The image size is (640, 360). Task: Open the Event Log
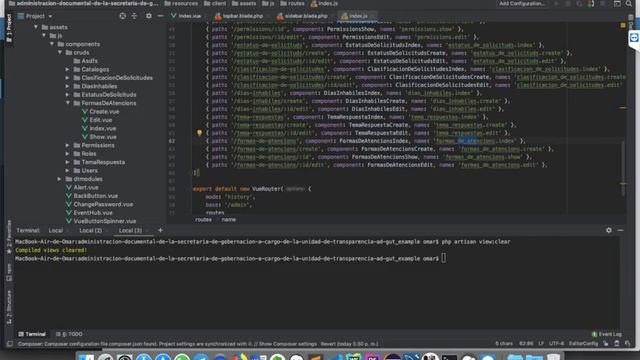click(x=607, y=334)
